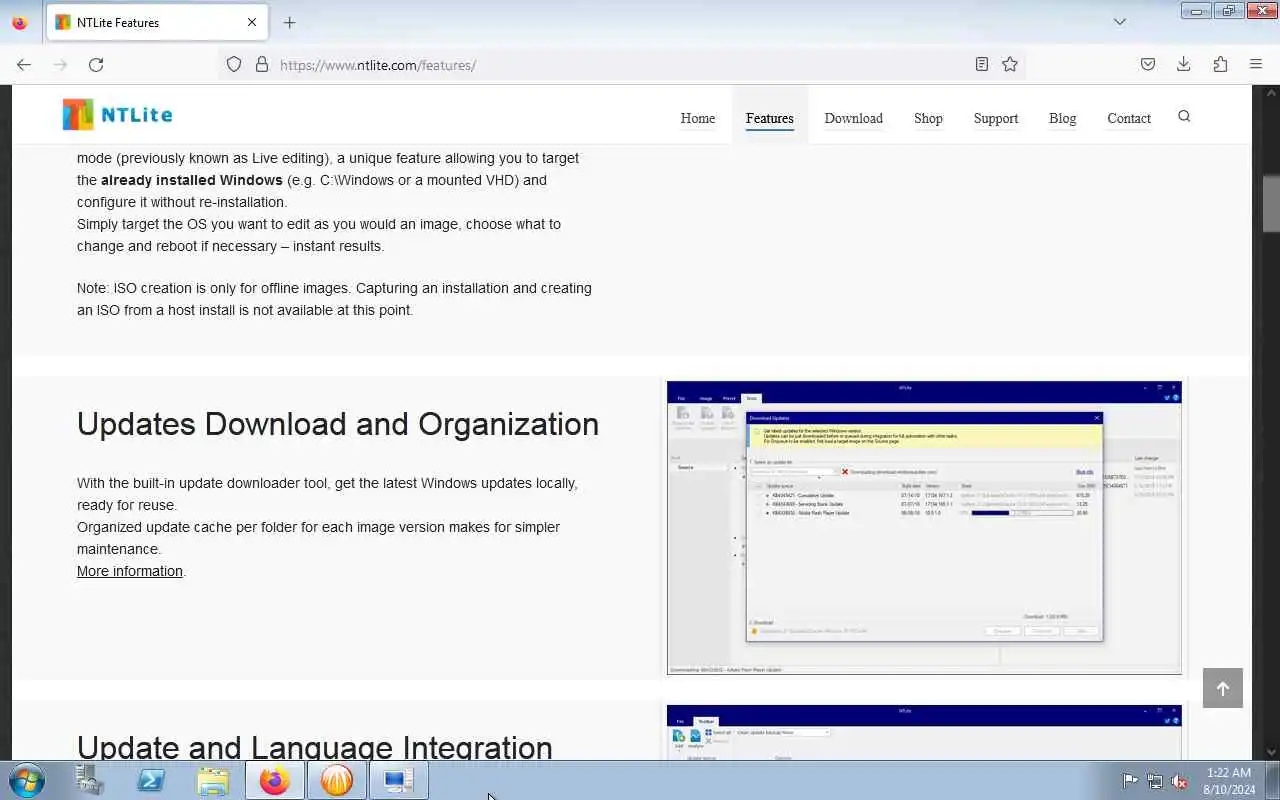This screenshot has width=1280, height=800.
Task: Reload the page with refresh icon
Action: (x=96, y=64)
